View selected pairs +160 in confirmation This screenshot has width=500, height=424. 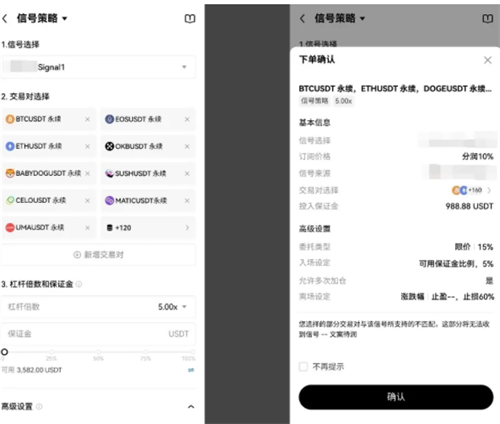tap(471, 190)
